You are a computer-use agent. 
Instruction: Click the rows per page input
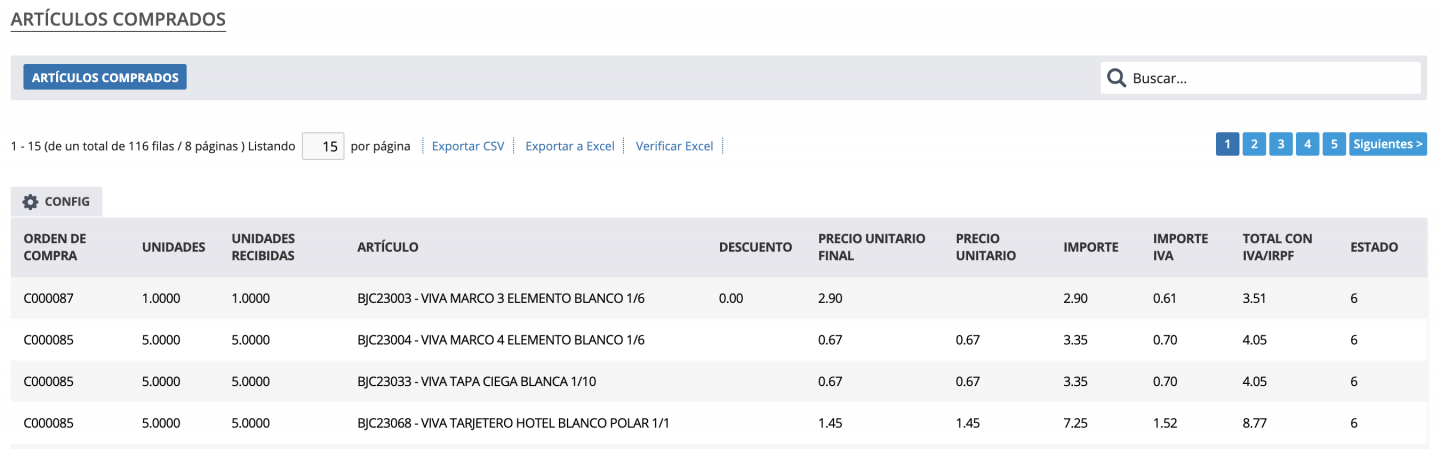323,146
